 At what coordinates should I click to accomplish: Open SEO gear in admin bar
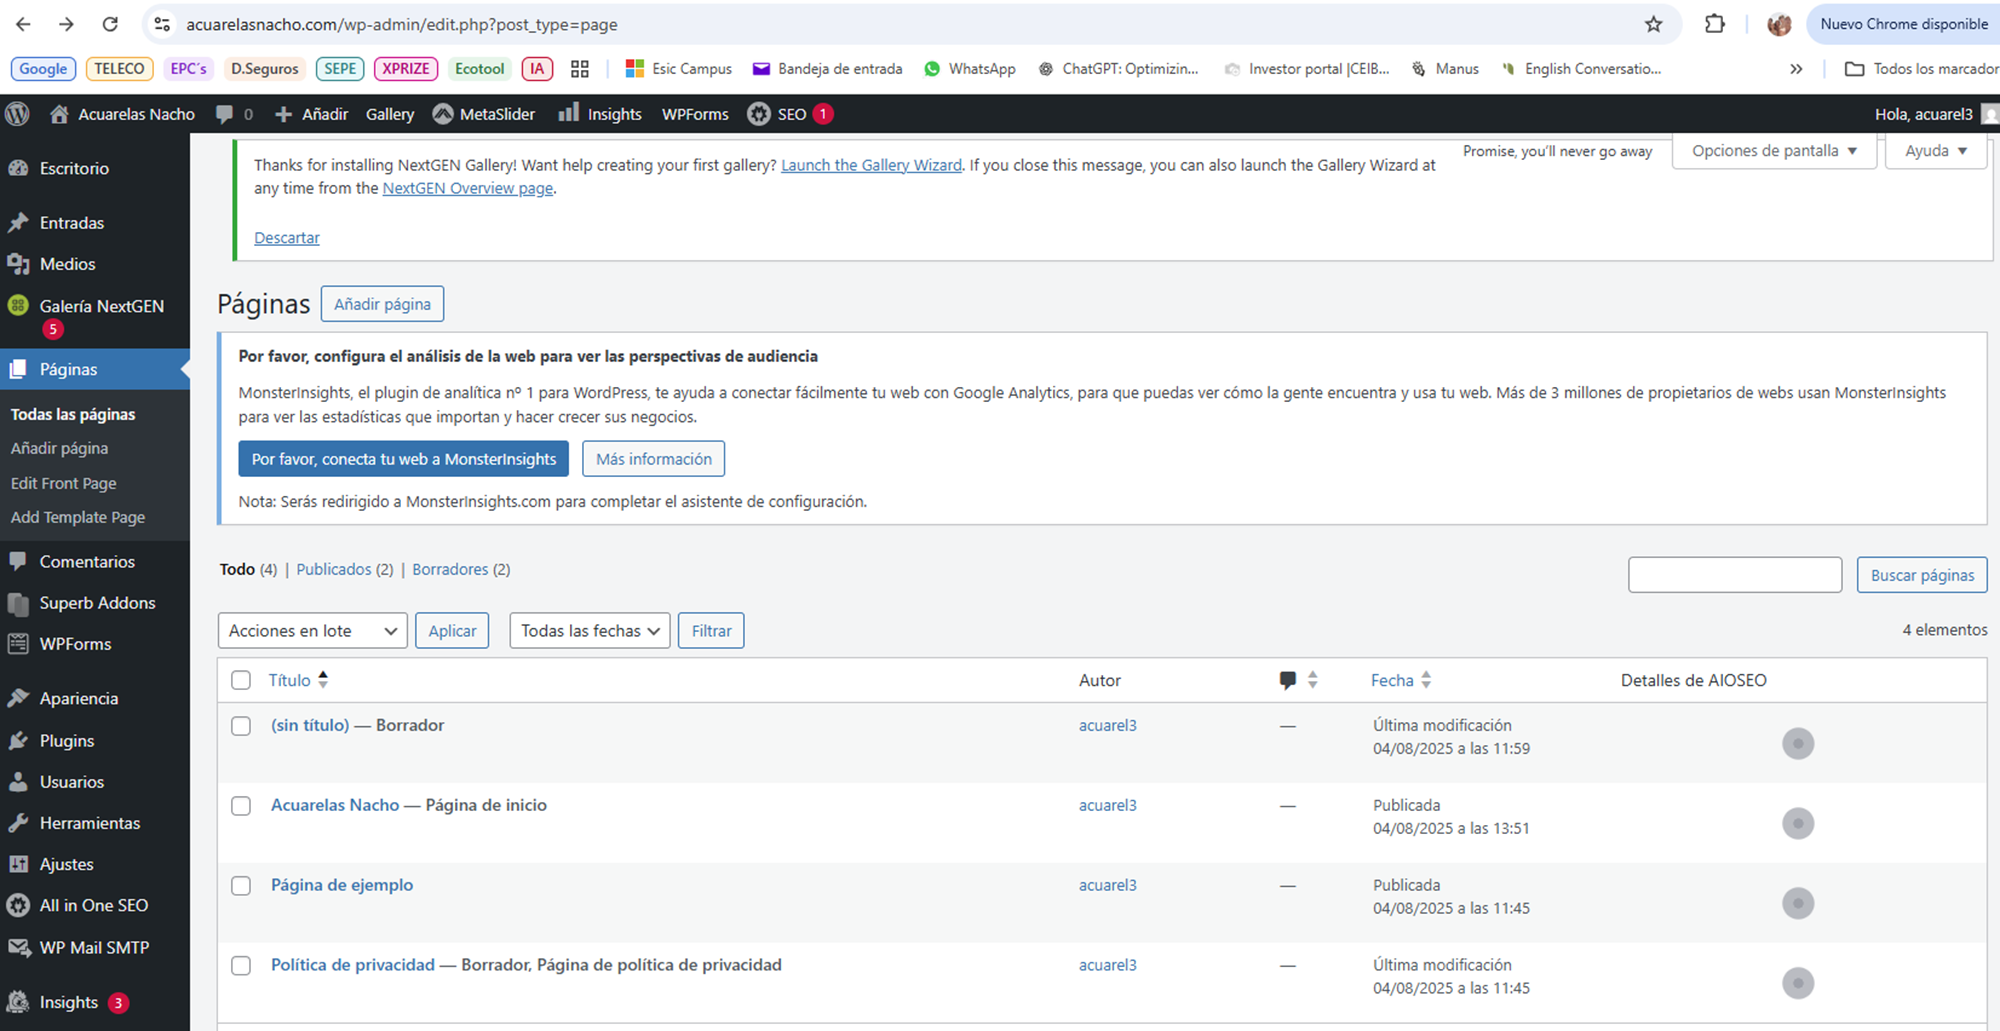coord(759,114)
